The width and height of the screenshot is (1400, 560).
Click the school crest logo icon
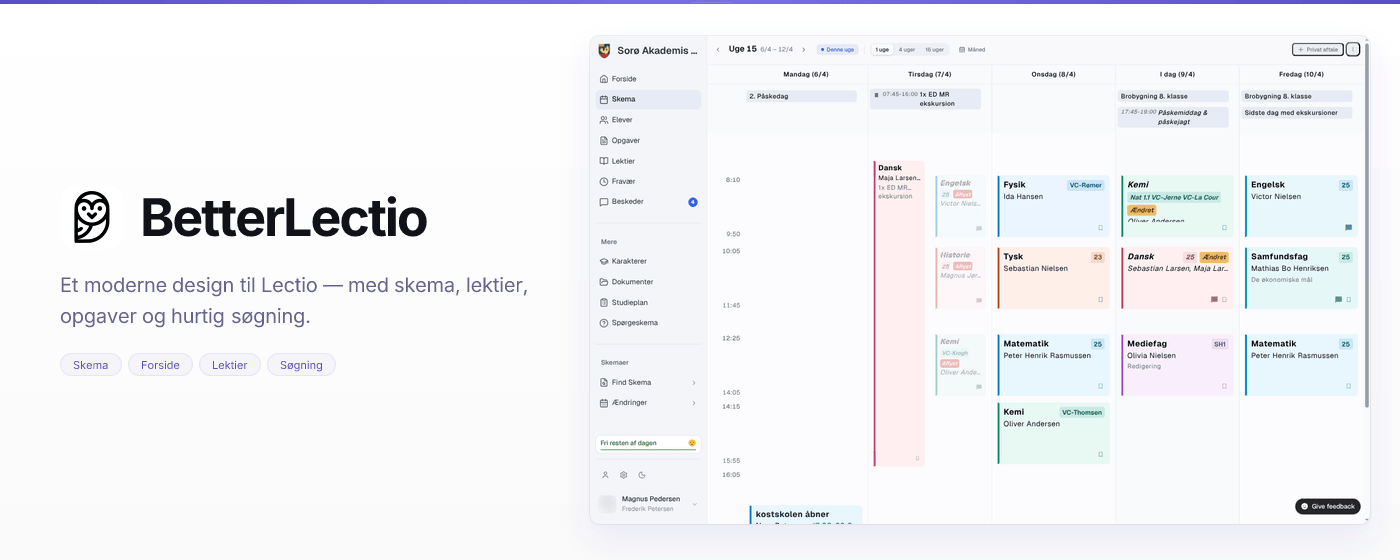click(x=604, y=50)
